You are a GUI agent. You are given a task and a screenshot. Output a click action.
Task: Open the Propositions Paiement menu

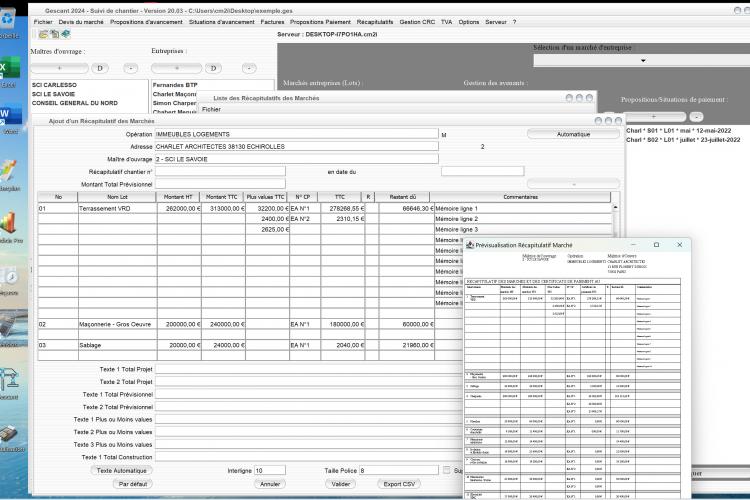click(320, 22)
